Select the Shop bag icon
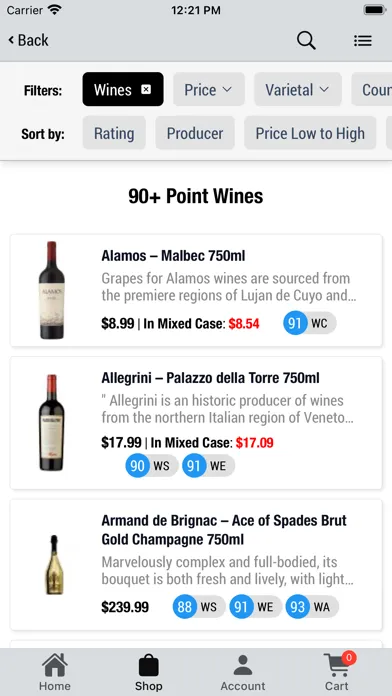 149,666
